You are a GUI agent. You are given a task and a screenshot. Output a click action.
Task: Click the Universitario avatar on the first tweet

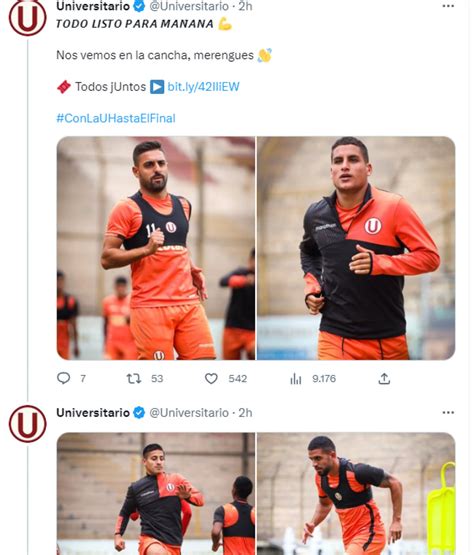[x=27, y=18]
